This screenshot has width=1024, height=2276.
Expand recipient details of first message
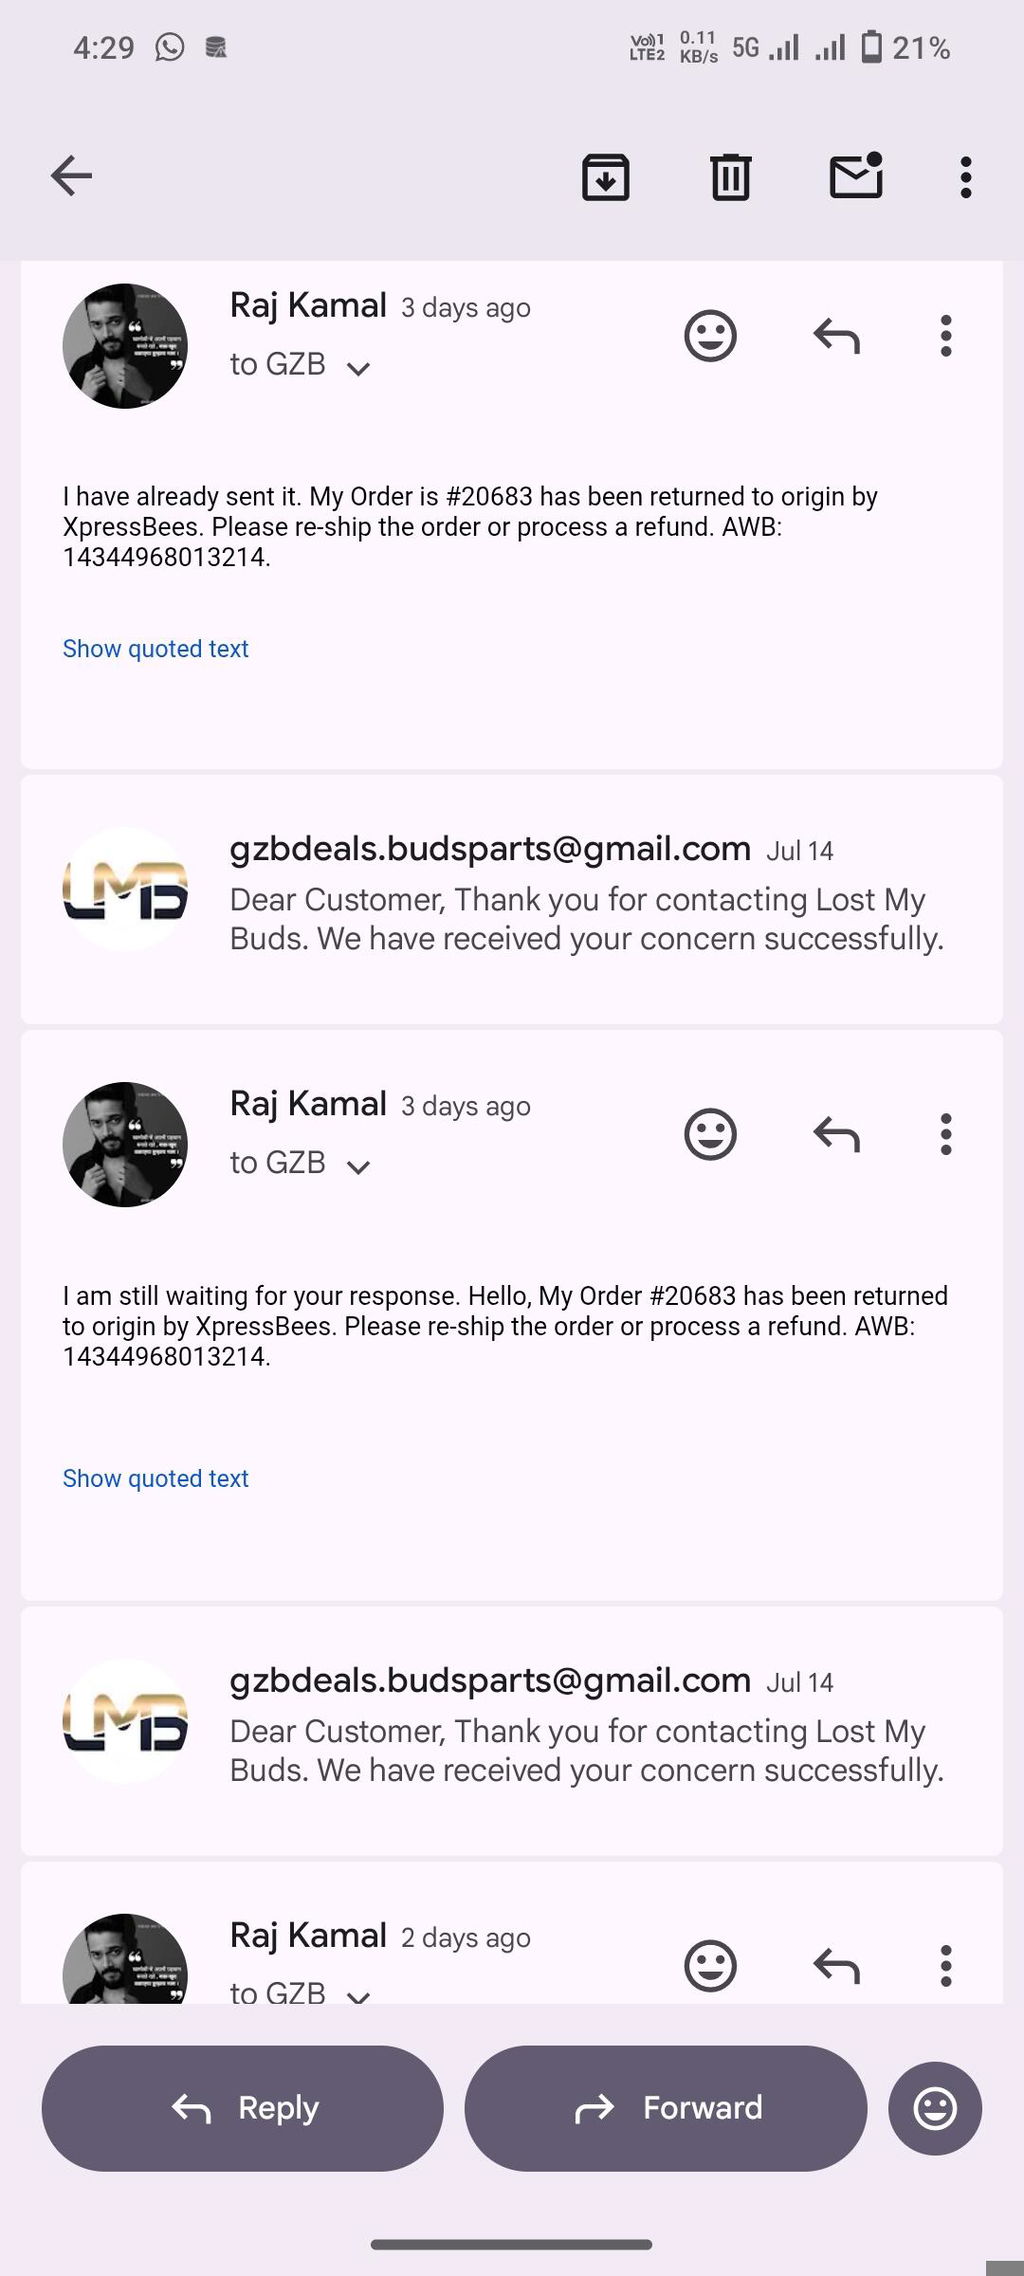pyautogui.click(x=300, y=365)
